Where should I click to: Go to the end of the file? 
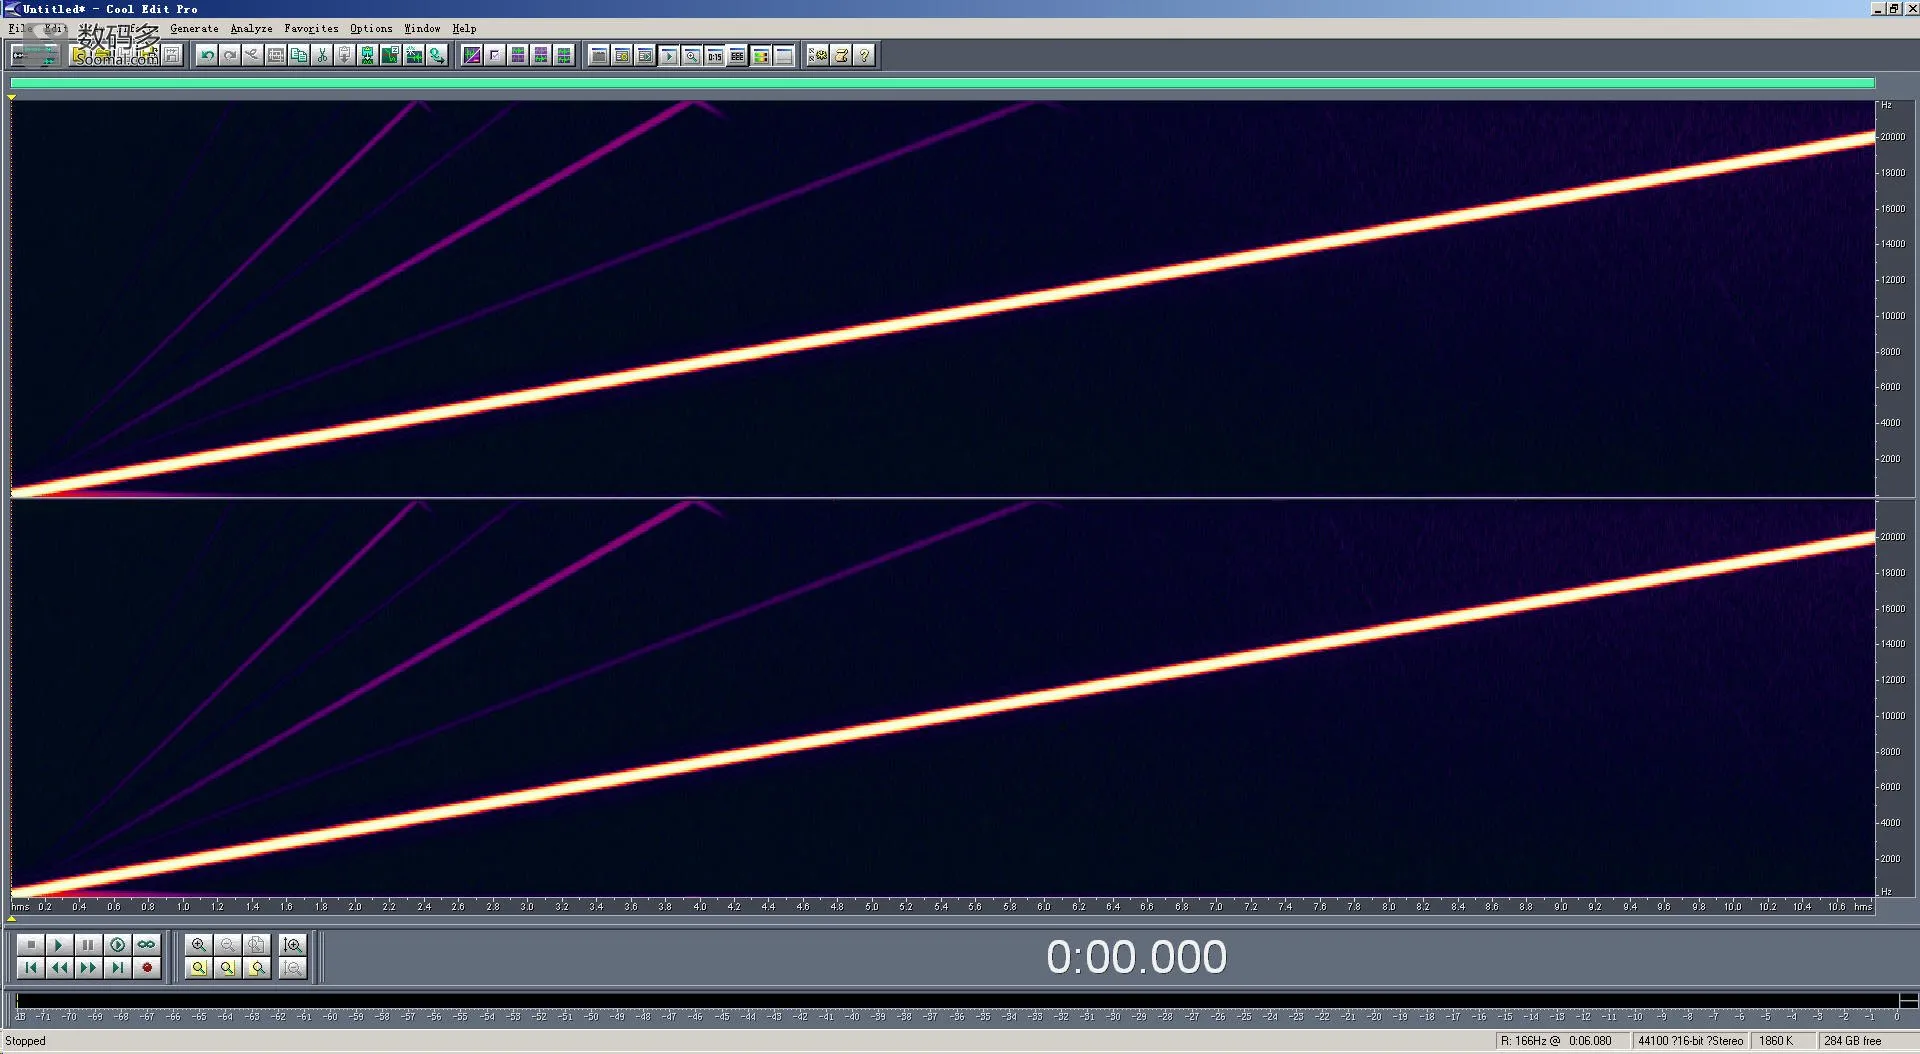pyautogui.click(x=117, y=968)
